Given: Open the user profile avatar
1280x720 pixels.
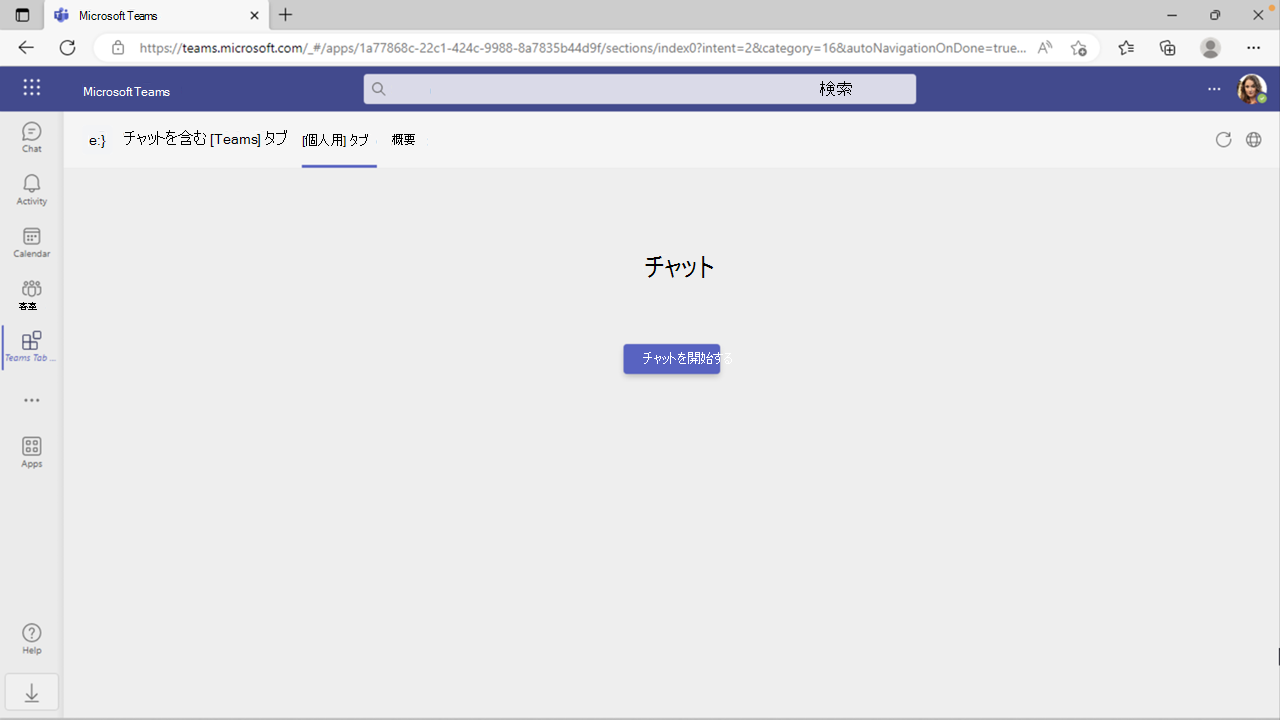Looking at the screenshot, I should tap(1252, 89).
